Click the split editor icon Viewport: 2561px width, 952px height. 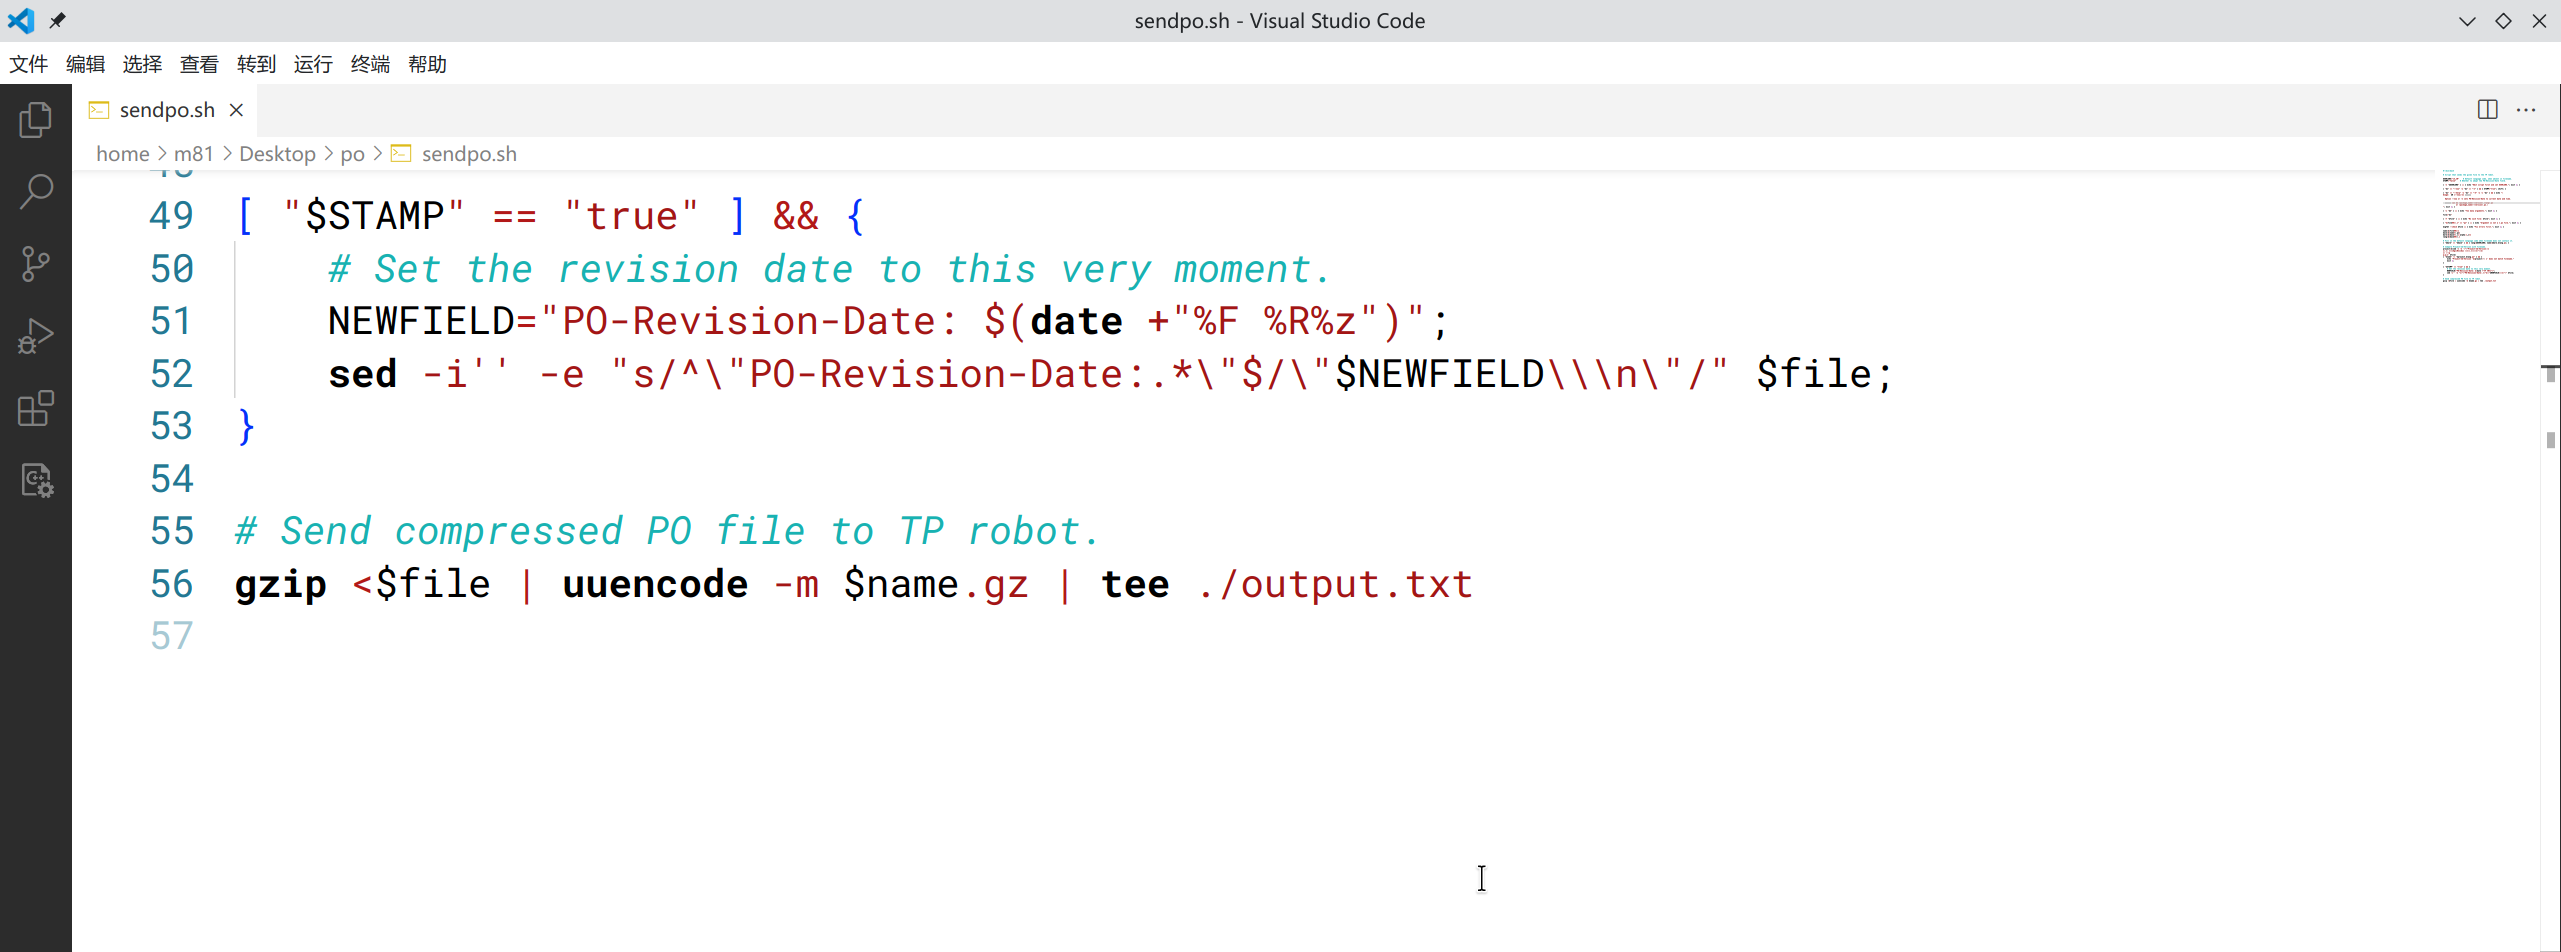(x=2487, y=110)
